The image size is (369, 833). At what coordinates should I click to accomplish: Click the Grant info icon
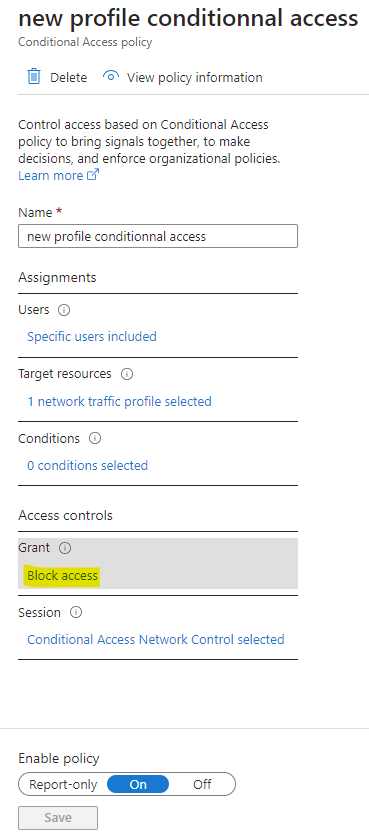(65, 548)
